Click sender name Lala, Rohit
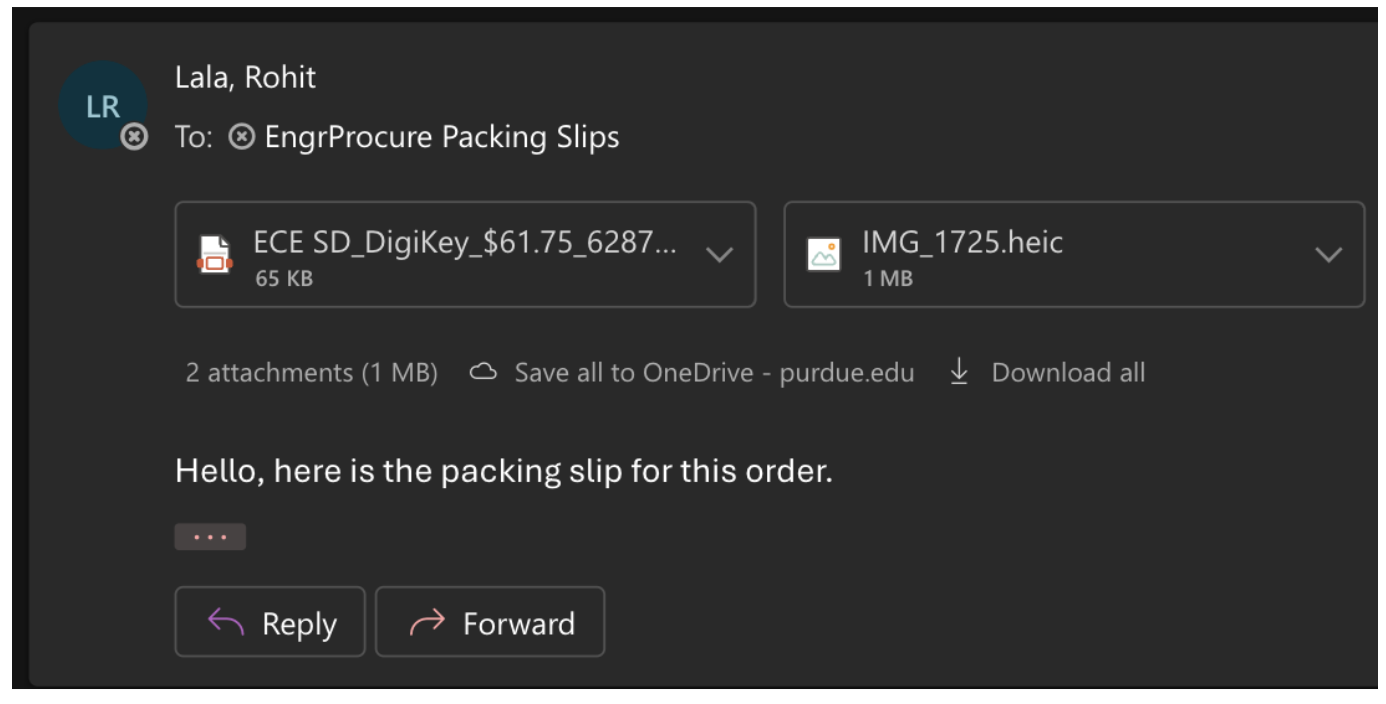 coord(245,78)
